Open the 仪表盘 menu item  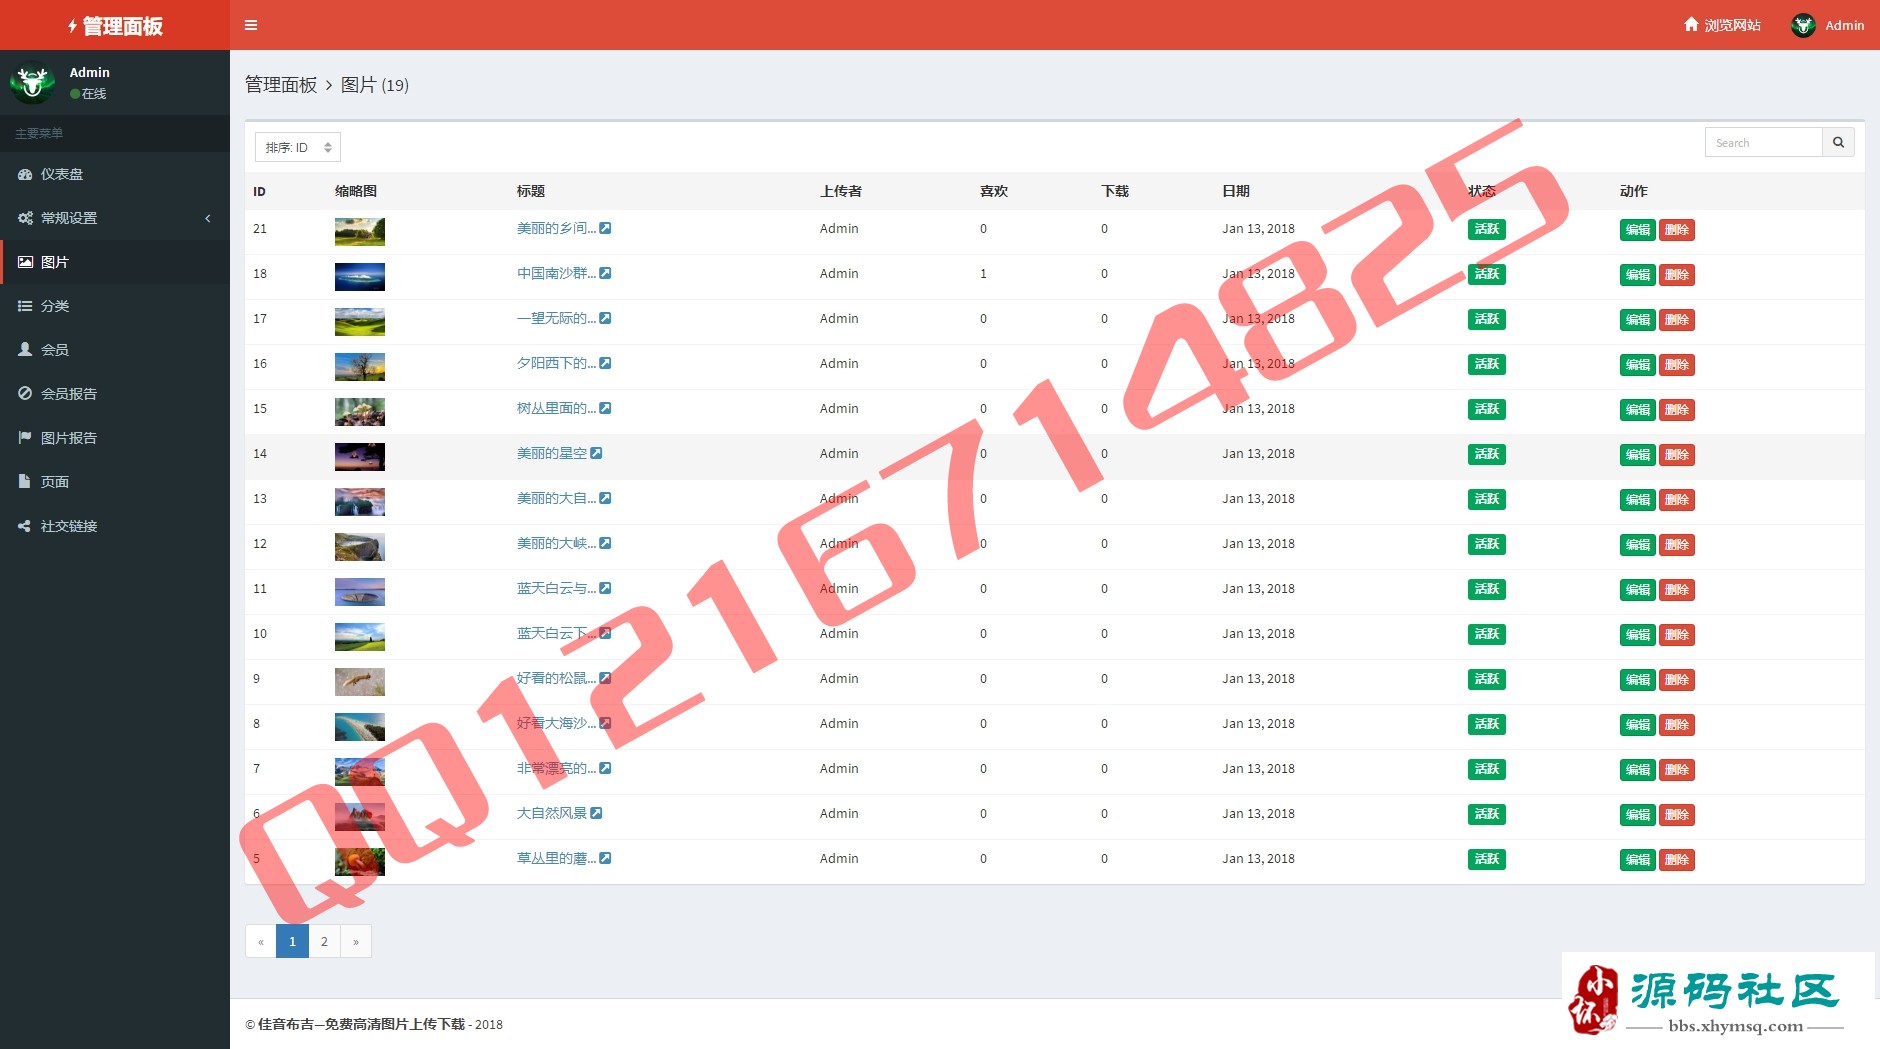(x=115, y=174)
